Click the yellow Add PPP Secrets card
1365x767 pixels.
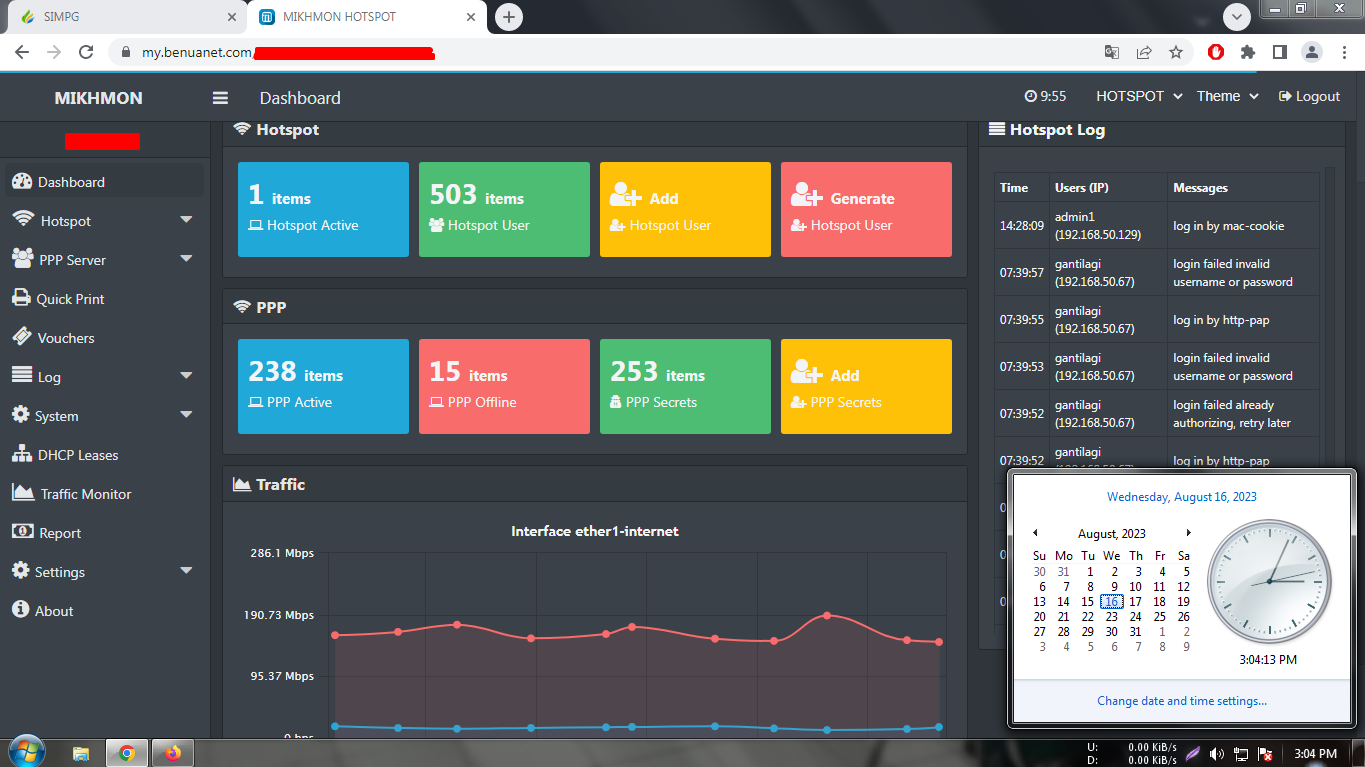pos(866,386)
